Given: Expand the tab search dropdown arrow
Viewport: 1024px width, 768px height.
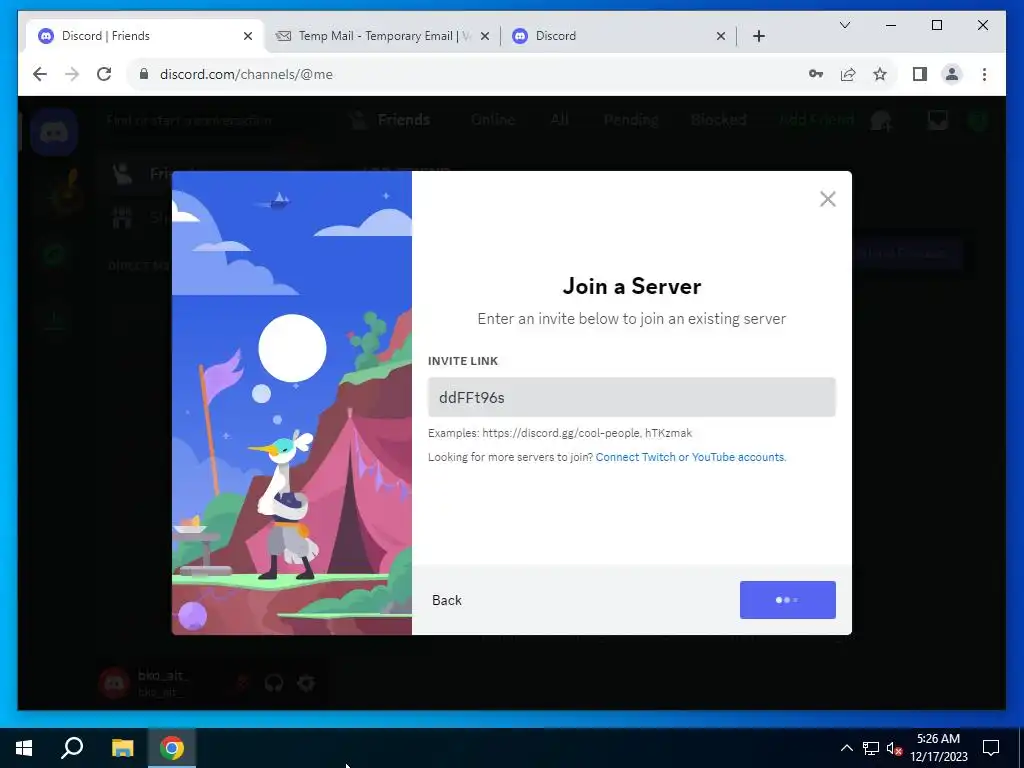Looking at the screenshot, I should tap(844, 25).
